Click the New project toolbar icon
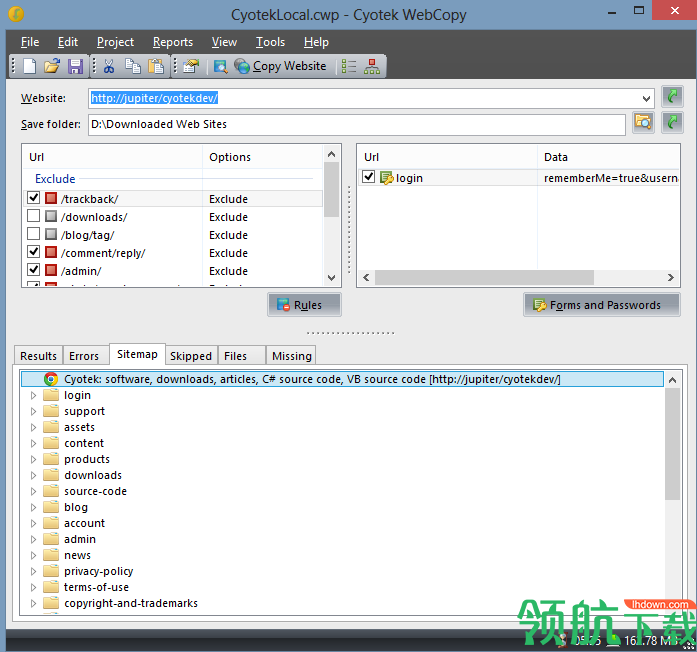Image resolution: width=697 pixels, height=652 pixels. (x=29, y=66)
